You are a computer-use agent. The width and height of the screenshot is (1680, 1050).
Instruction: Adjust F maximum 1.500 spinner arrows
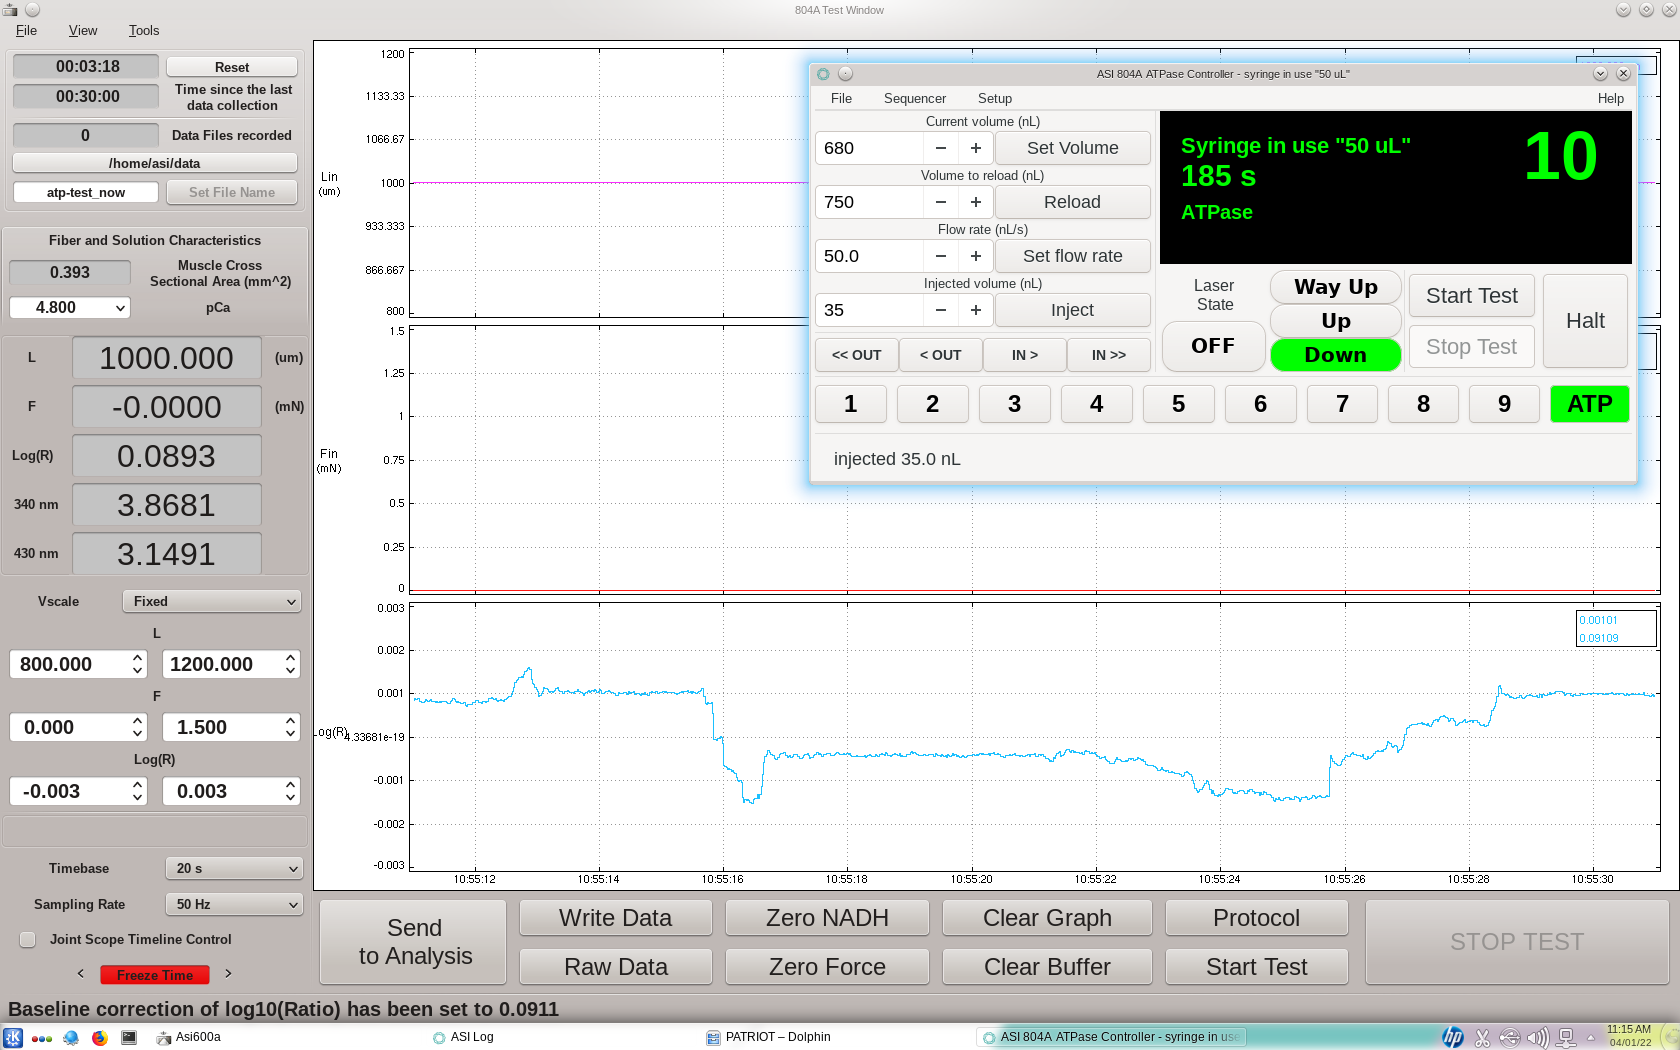pyautogui.click(x=290, y=727)
